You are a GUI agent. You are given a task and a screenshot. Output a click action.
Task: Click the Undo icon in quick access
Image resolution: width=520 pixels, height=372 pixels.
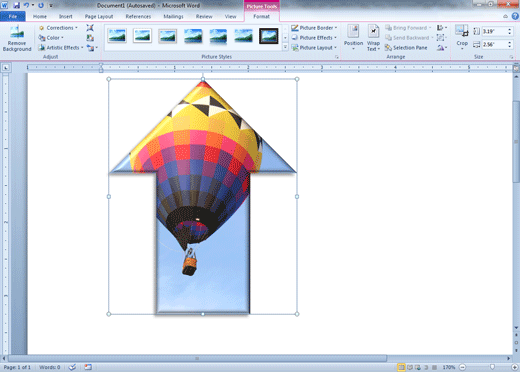pos(26,5)
